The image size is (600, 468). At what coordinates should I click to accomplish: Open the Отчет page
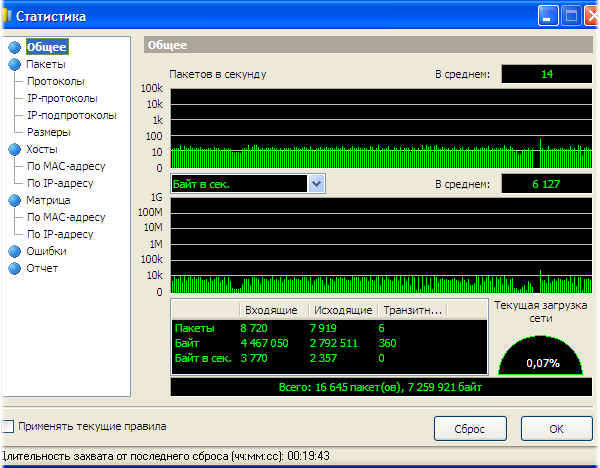pyautogui.click(x=42, y=268)
